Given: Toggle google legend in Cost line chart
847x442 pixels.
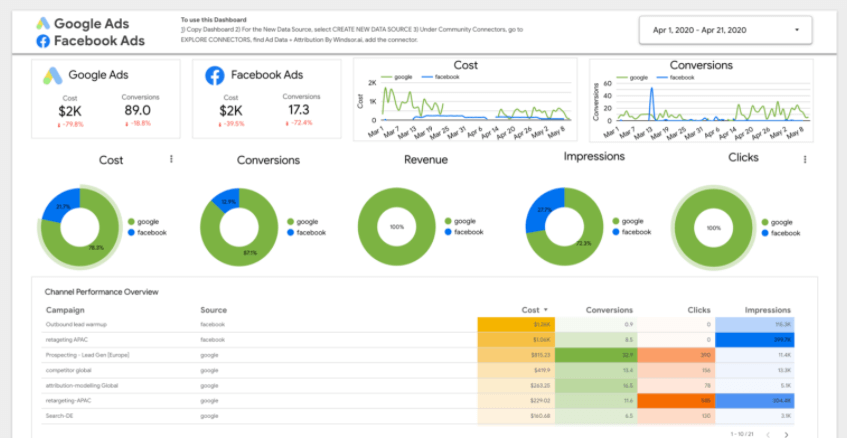Looking at the screenshot, I should click(397, 77).
